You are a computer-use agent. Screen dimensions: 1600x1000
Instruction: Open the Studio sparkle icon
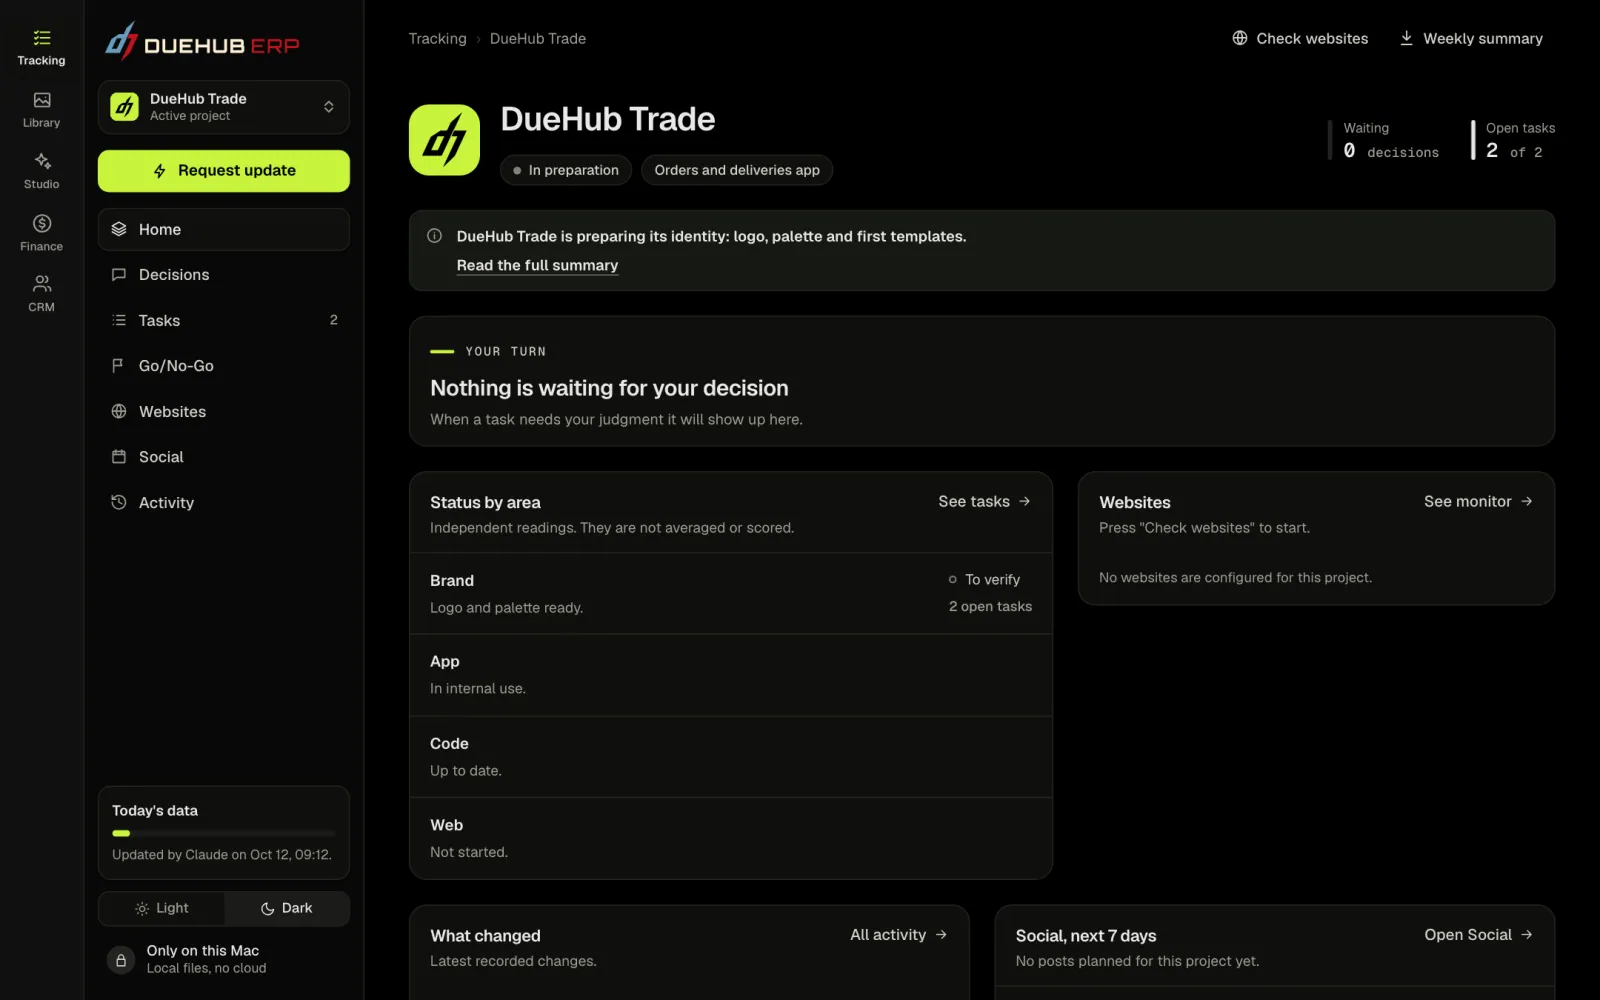coord(42,161)
